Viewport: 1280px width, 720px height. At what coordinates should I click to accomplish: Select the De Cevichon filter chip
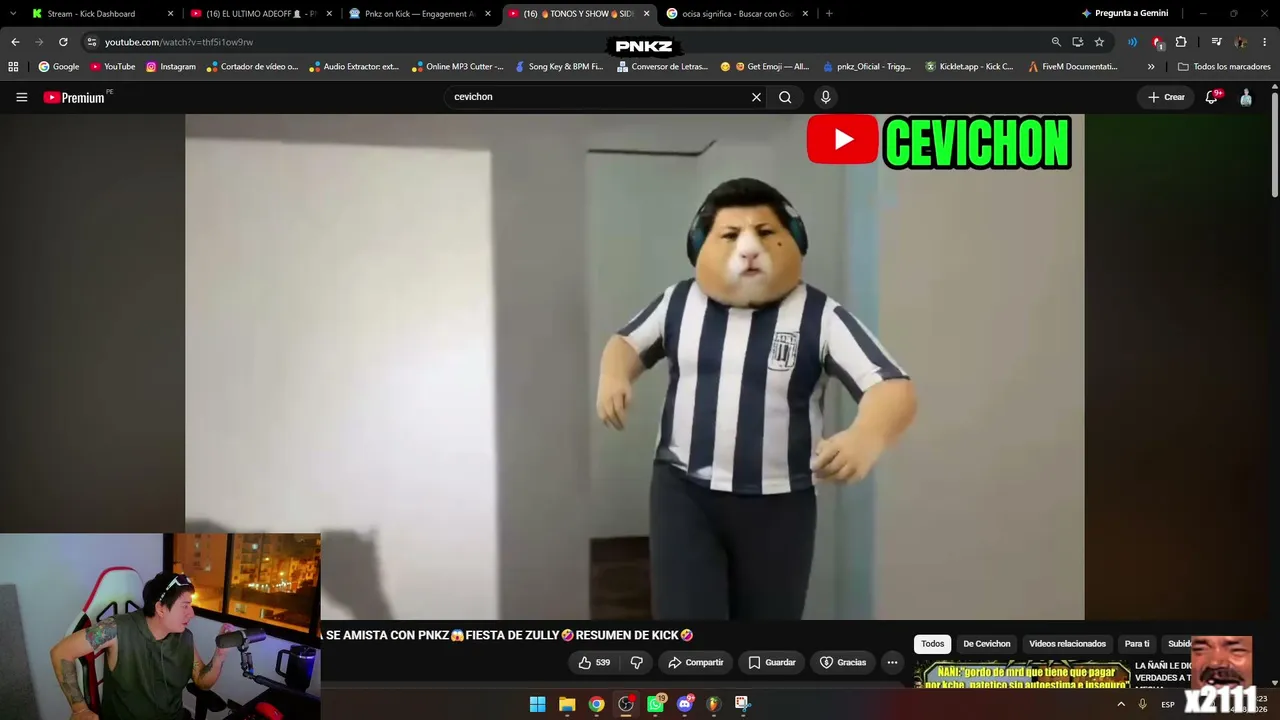coord(987,644)
